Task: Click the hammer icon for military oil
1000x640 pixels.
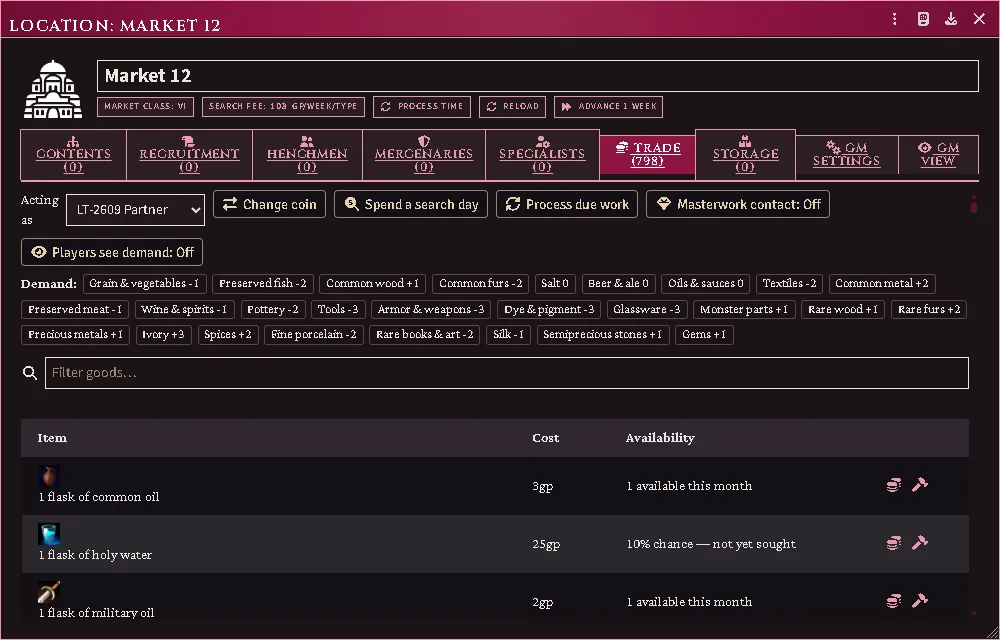Action: click(920, 601)
